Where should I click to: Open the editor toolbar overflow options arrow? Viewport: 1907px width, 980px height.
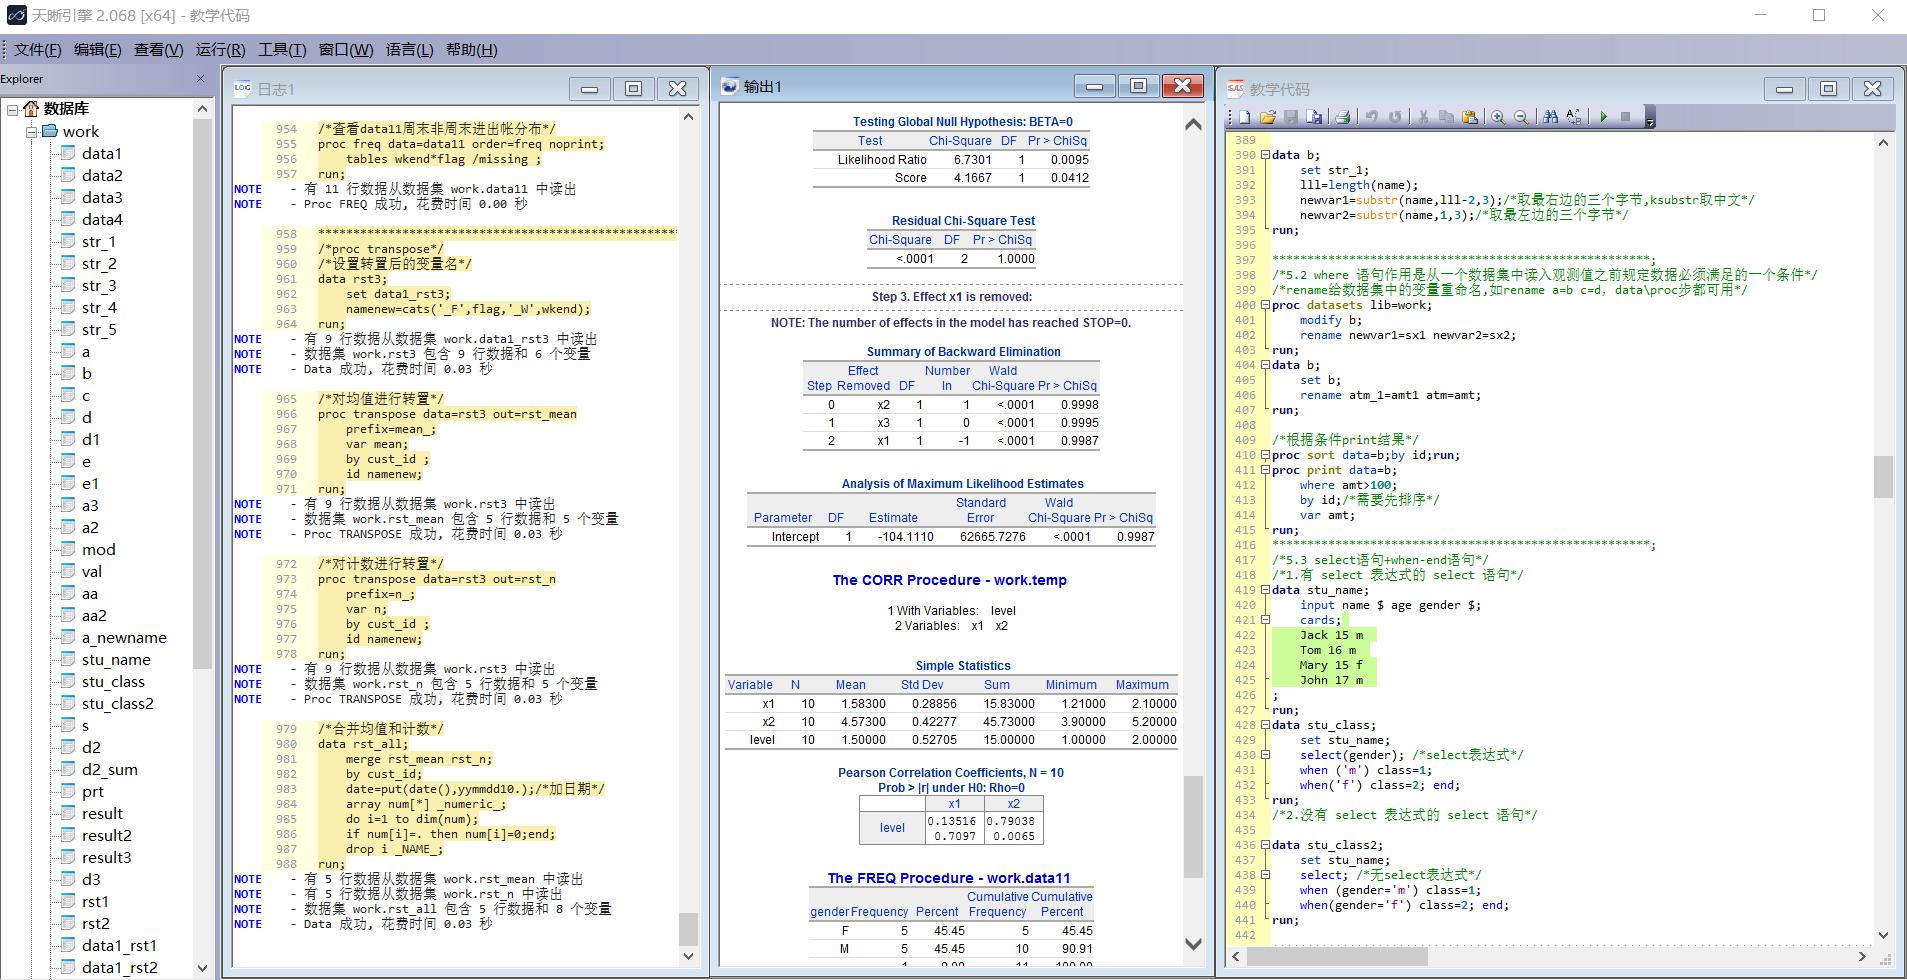[1650, 119]
